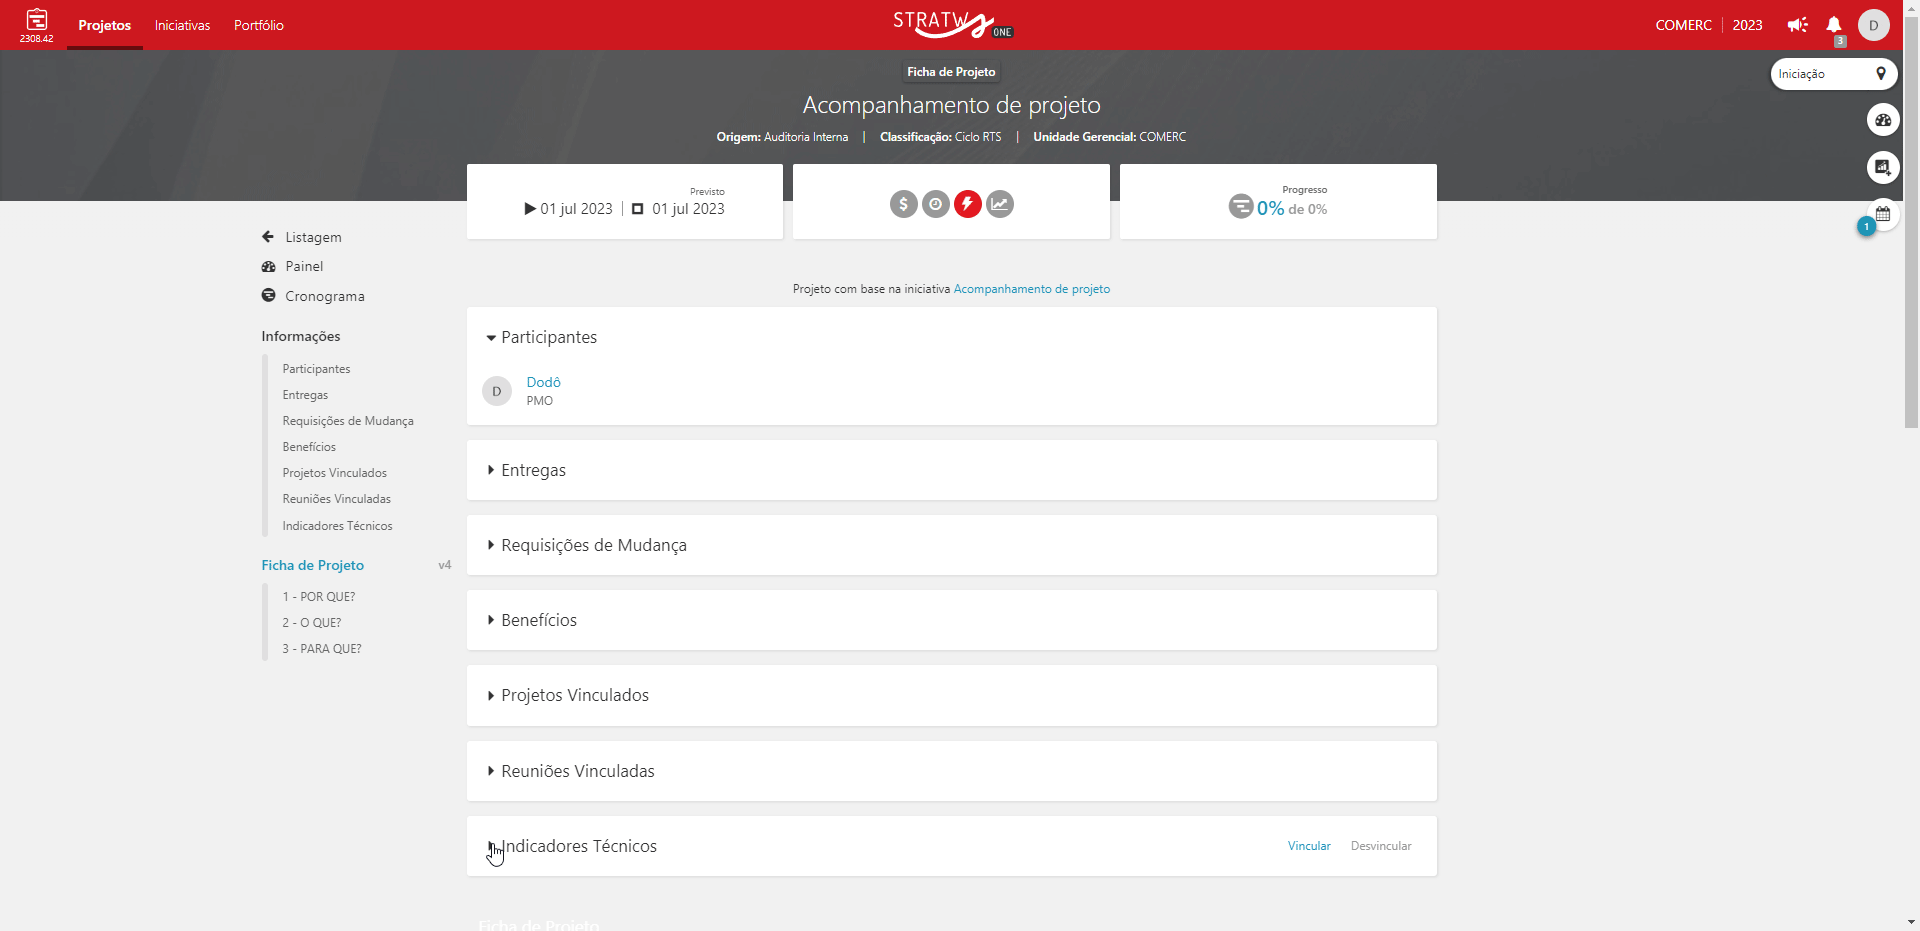Screen dimensions: 1920x931
Task: Jump to Participantes in sidebar list
Action: 316,369
